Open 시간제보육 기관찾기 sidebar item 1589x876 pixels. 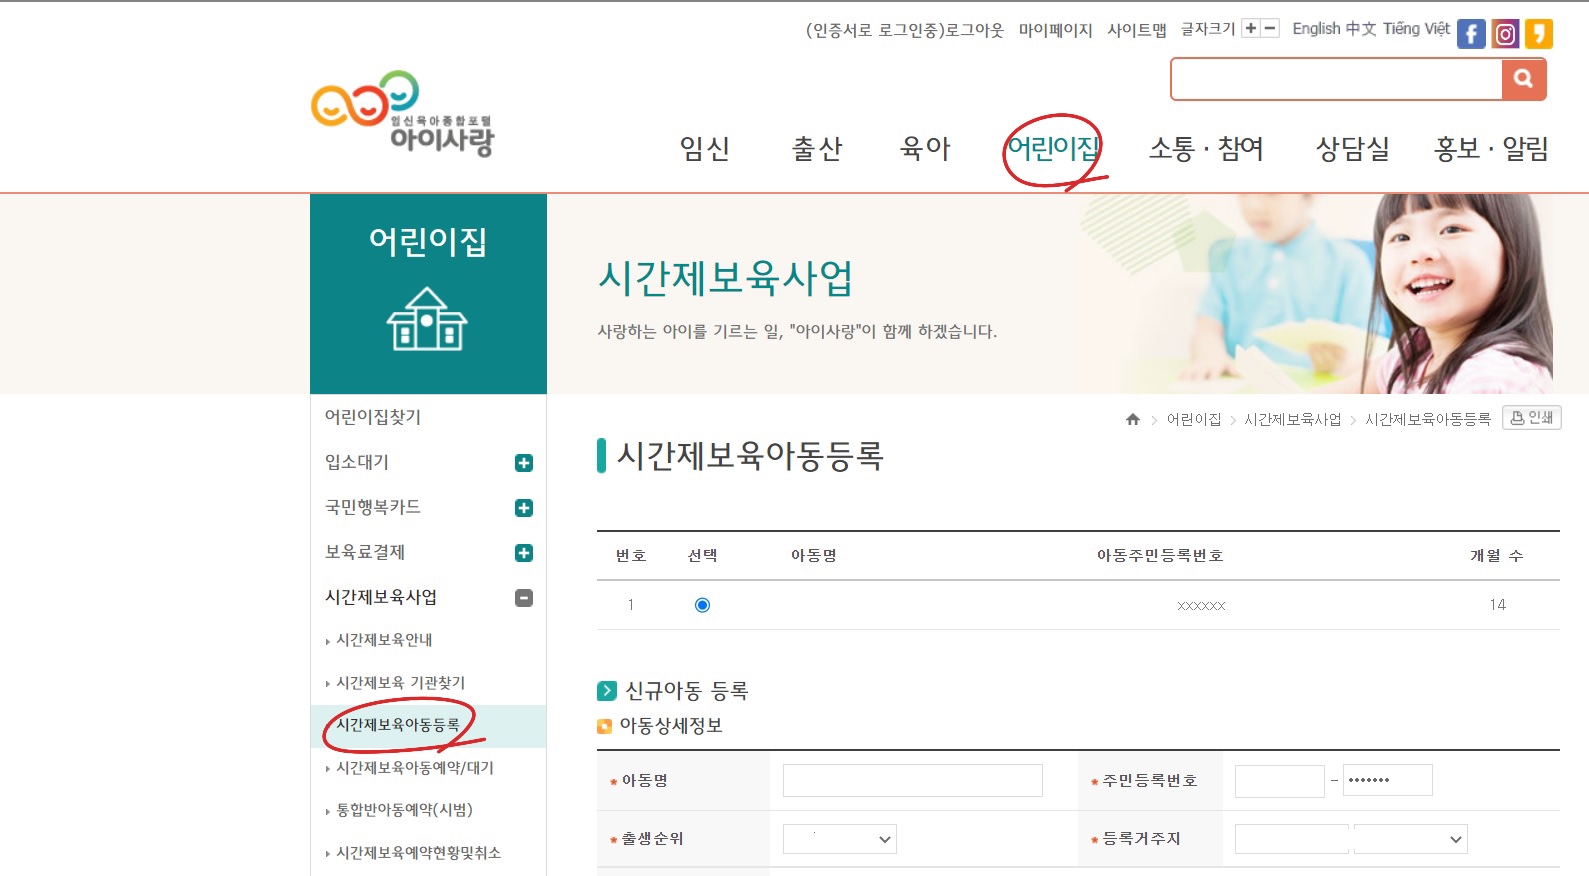point(400,683)
